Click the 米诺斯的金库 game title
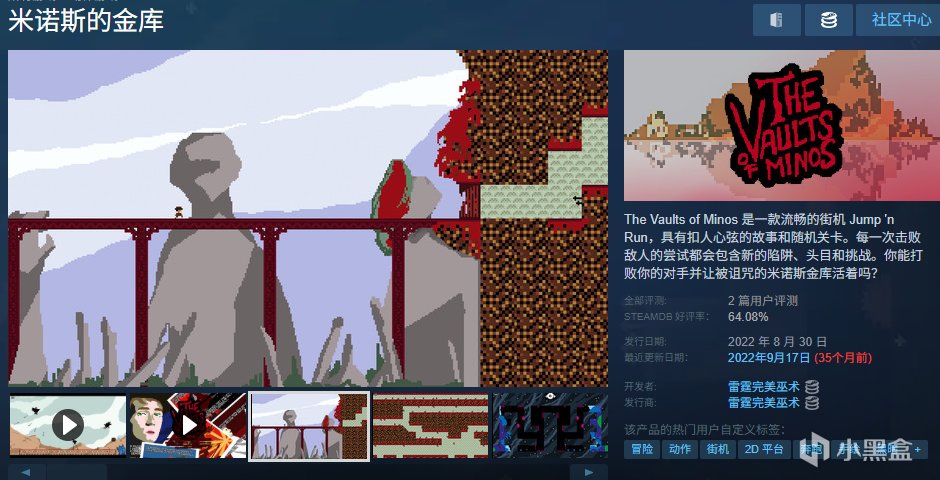 [x=86, y=22]
